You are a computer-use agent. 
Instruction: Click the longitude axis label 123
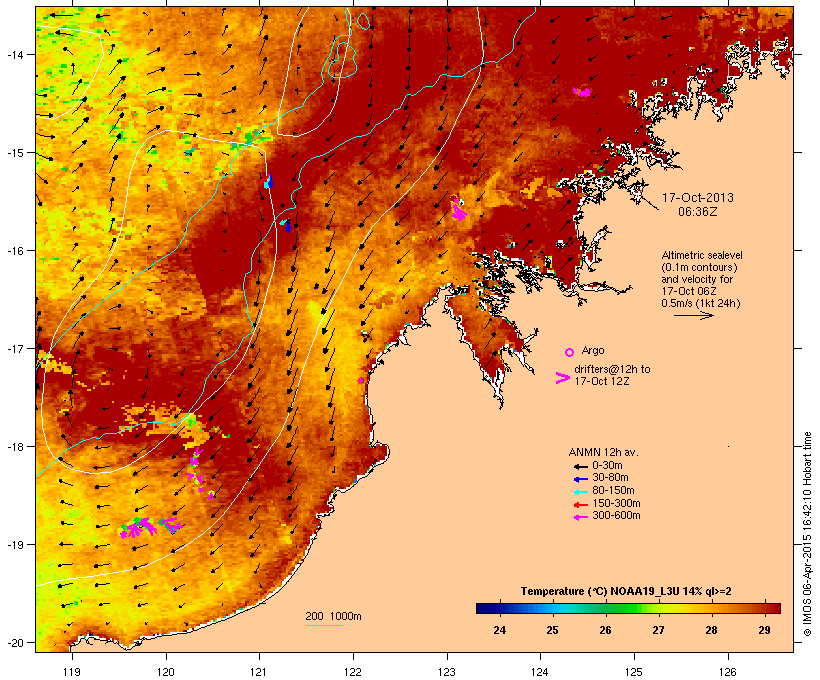point(447,672)
